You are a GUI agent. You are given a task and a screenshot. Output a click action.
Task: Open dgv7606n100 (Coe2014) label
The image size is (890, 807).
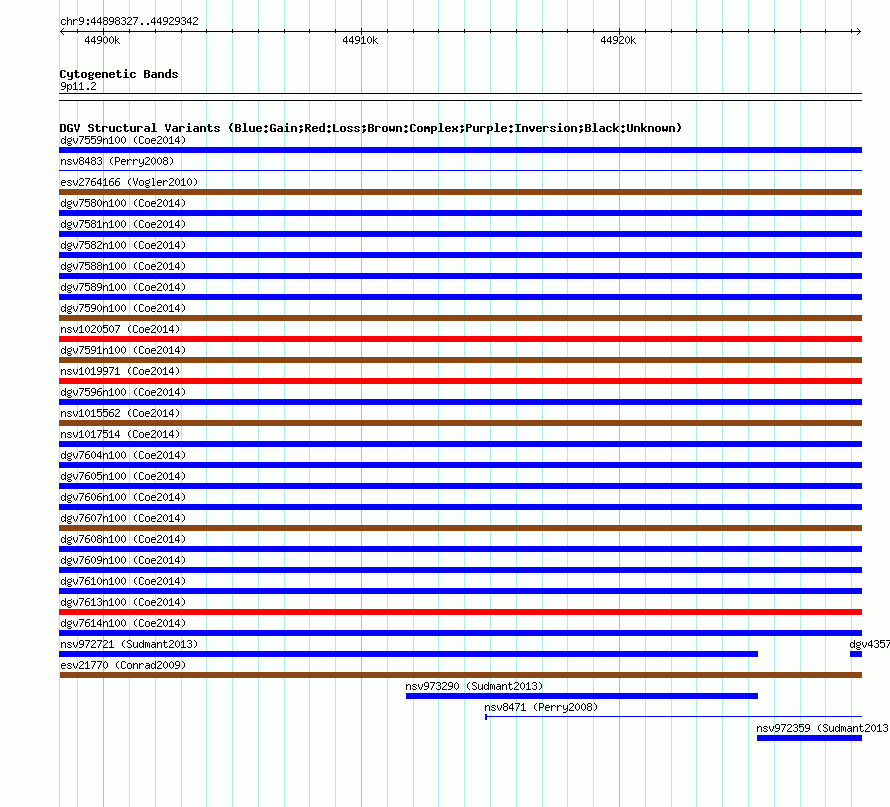(123, 497)
